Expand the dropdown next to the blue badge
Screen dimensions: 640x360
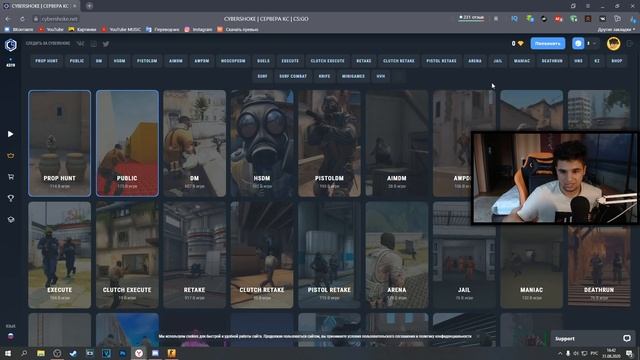[594, 43]
